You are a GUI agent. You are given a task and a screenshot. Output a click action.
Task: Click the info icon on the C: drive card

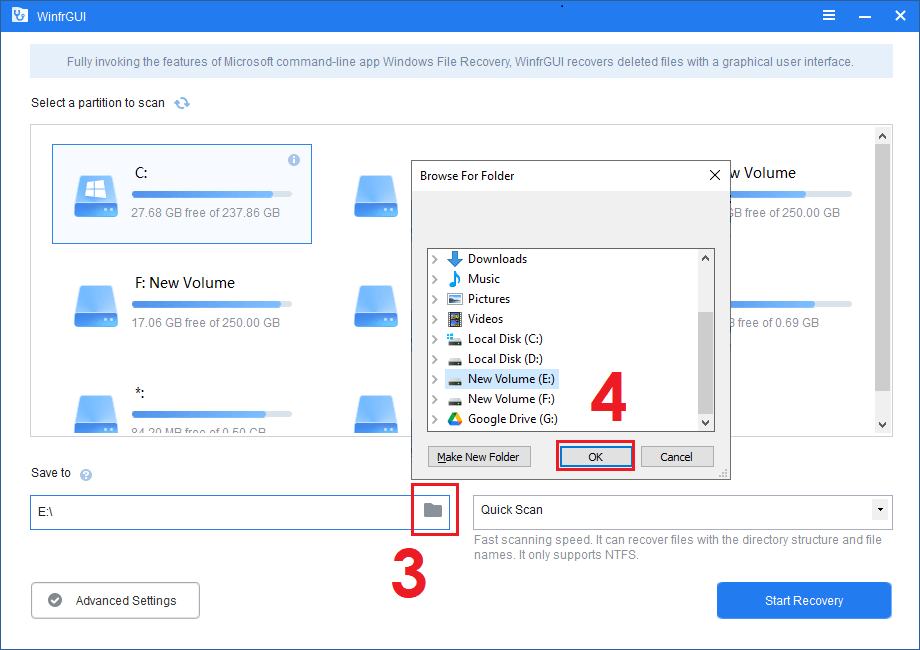click(294, 160)
